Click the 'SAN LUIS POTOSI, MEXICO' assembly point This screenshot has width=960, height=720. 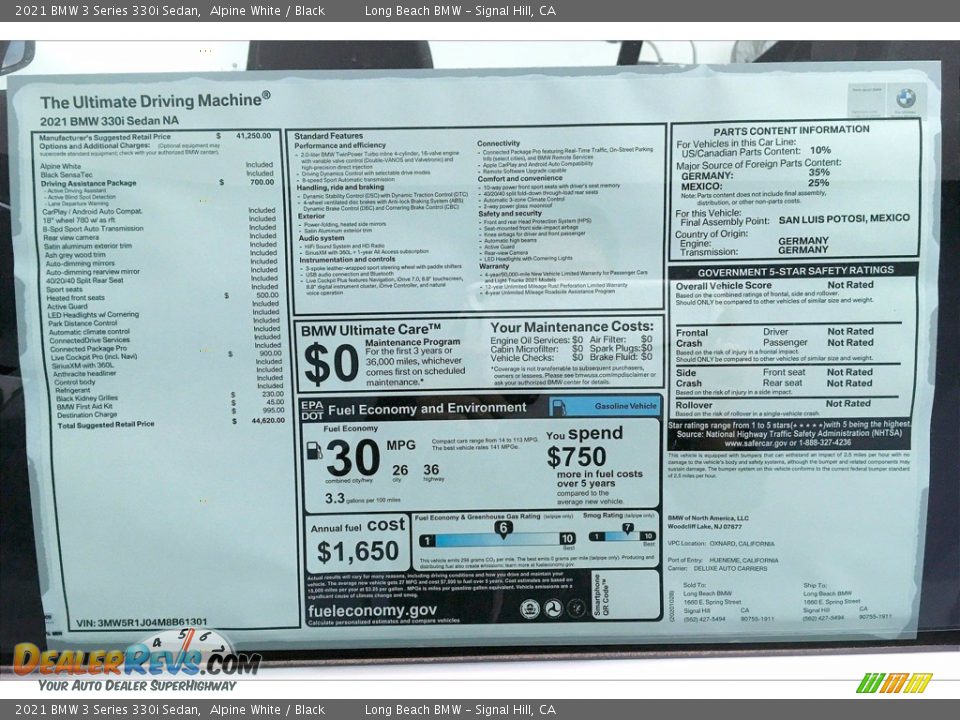point(844,219)
